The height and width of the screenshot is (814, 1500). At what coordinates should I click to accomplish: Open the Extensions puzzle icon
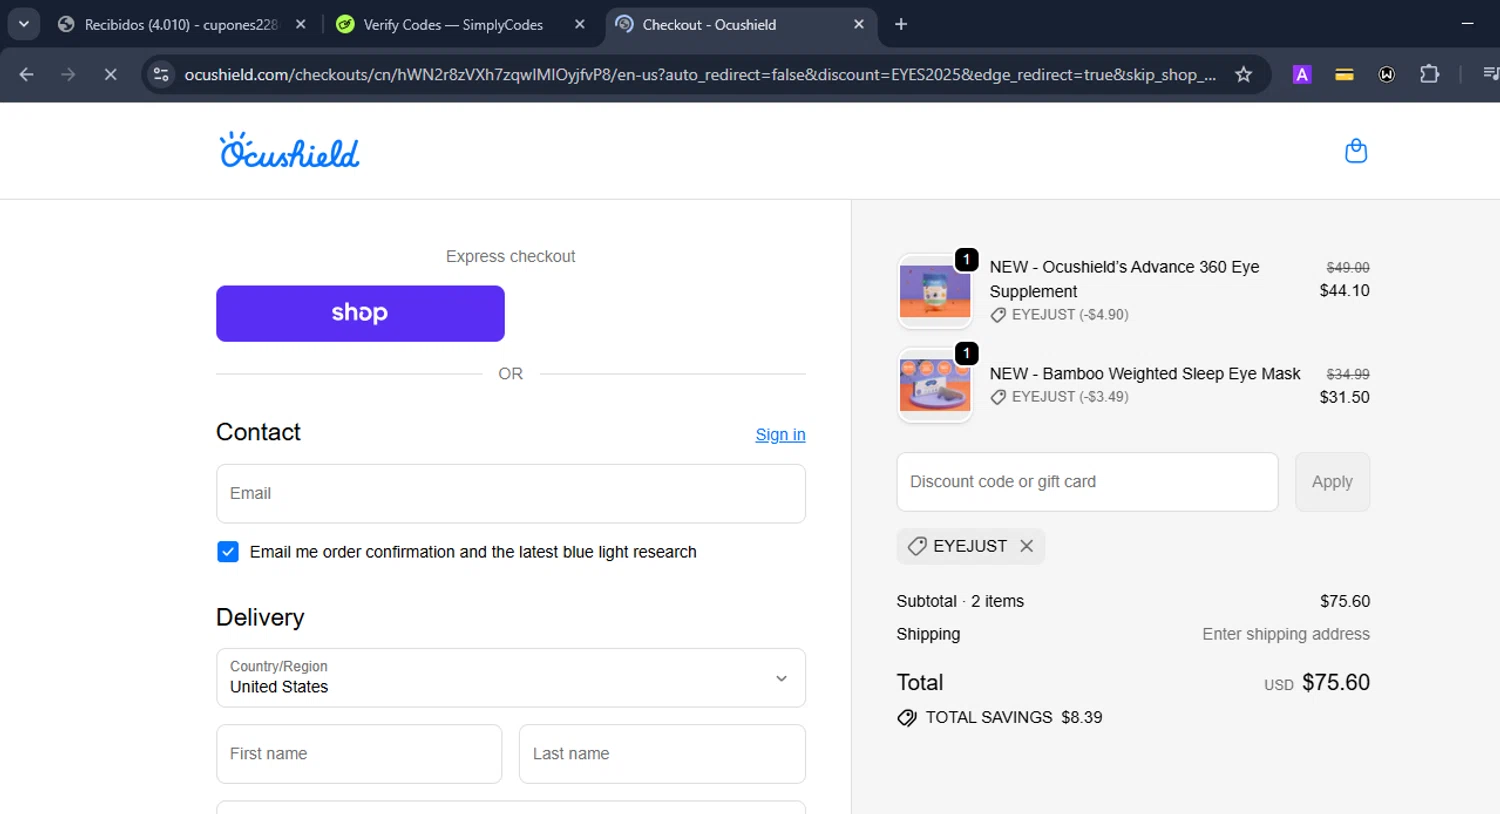1430,74
